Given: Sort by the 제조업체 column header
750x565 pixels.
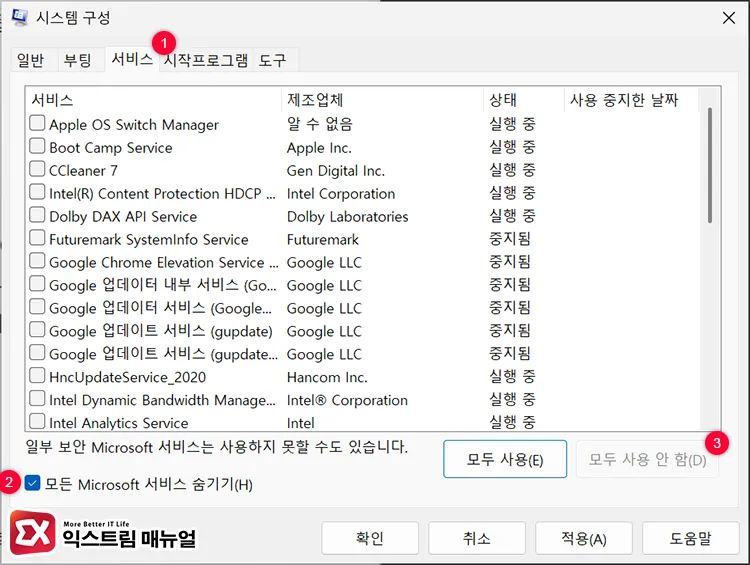Looking at the screenshot, I should tap(383, 100).
